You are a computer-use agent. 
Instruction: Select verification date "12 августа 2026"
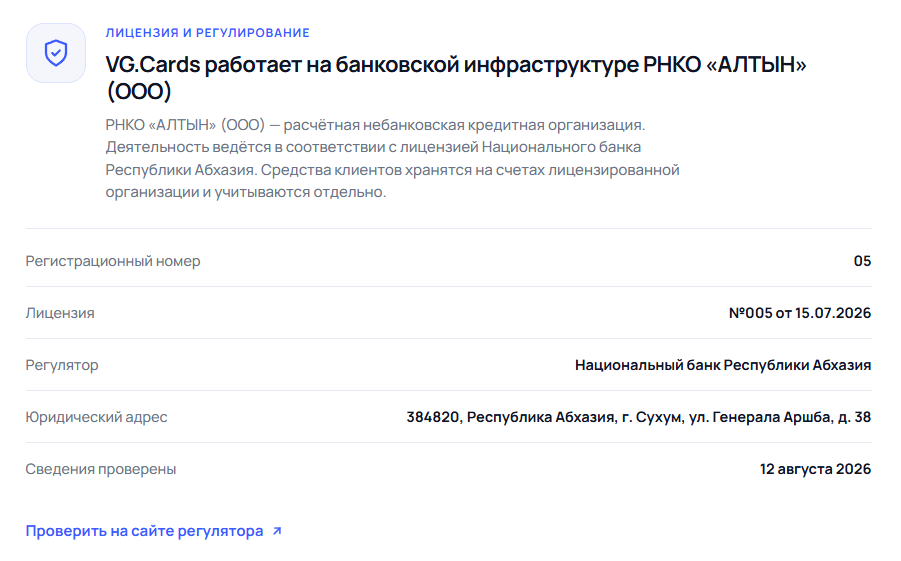click(815, 469)
